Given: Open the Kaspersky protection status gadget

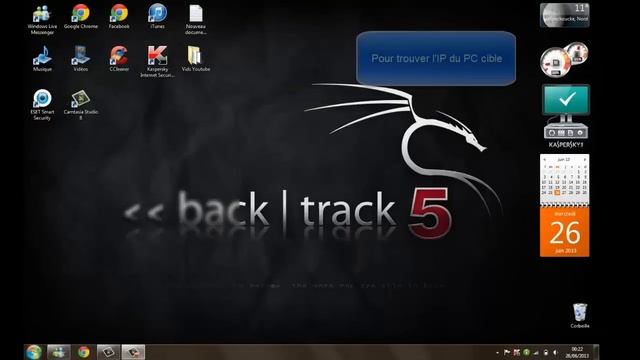Looking at the screenshot, I should [565, 116].
